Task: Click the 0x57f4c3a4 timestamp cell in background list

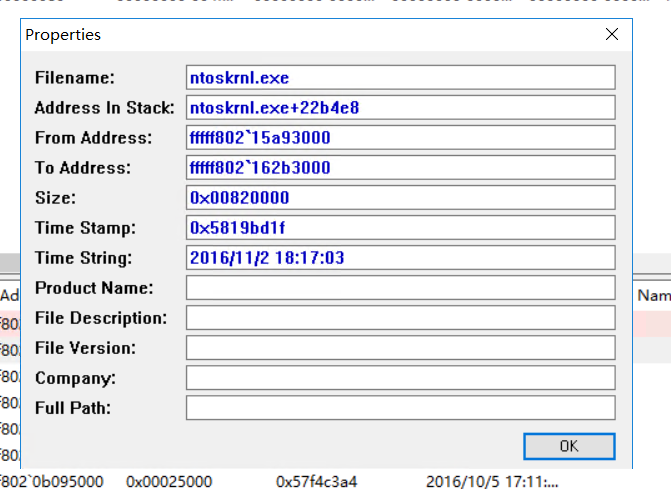Action: click(316, 481)
